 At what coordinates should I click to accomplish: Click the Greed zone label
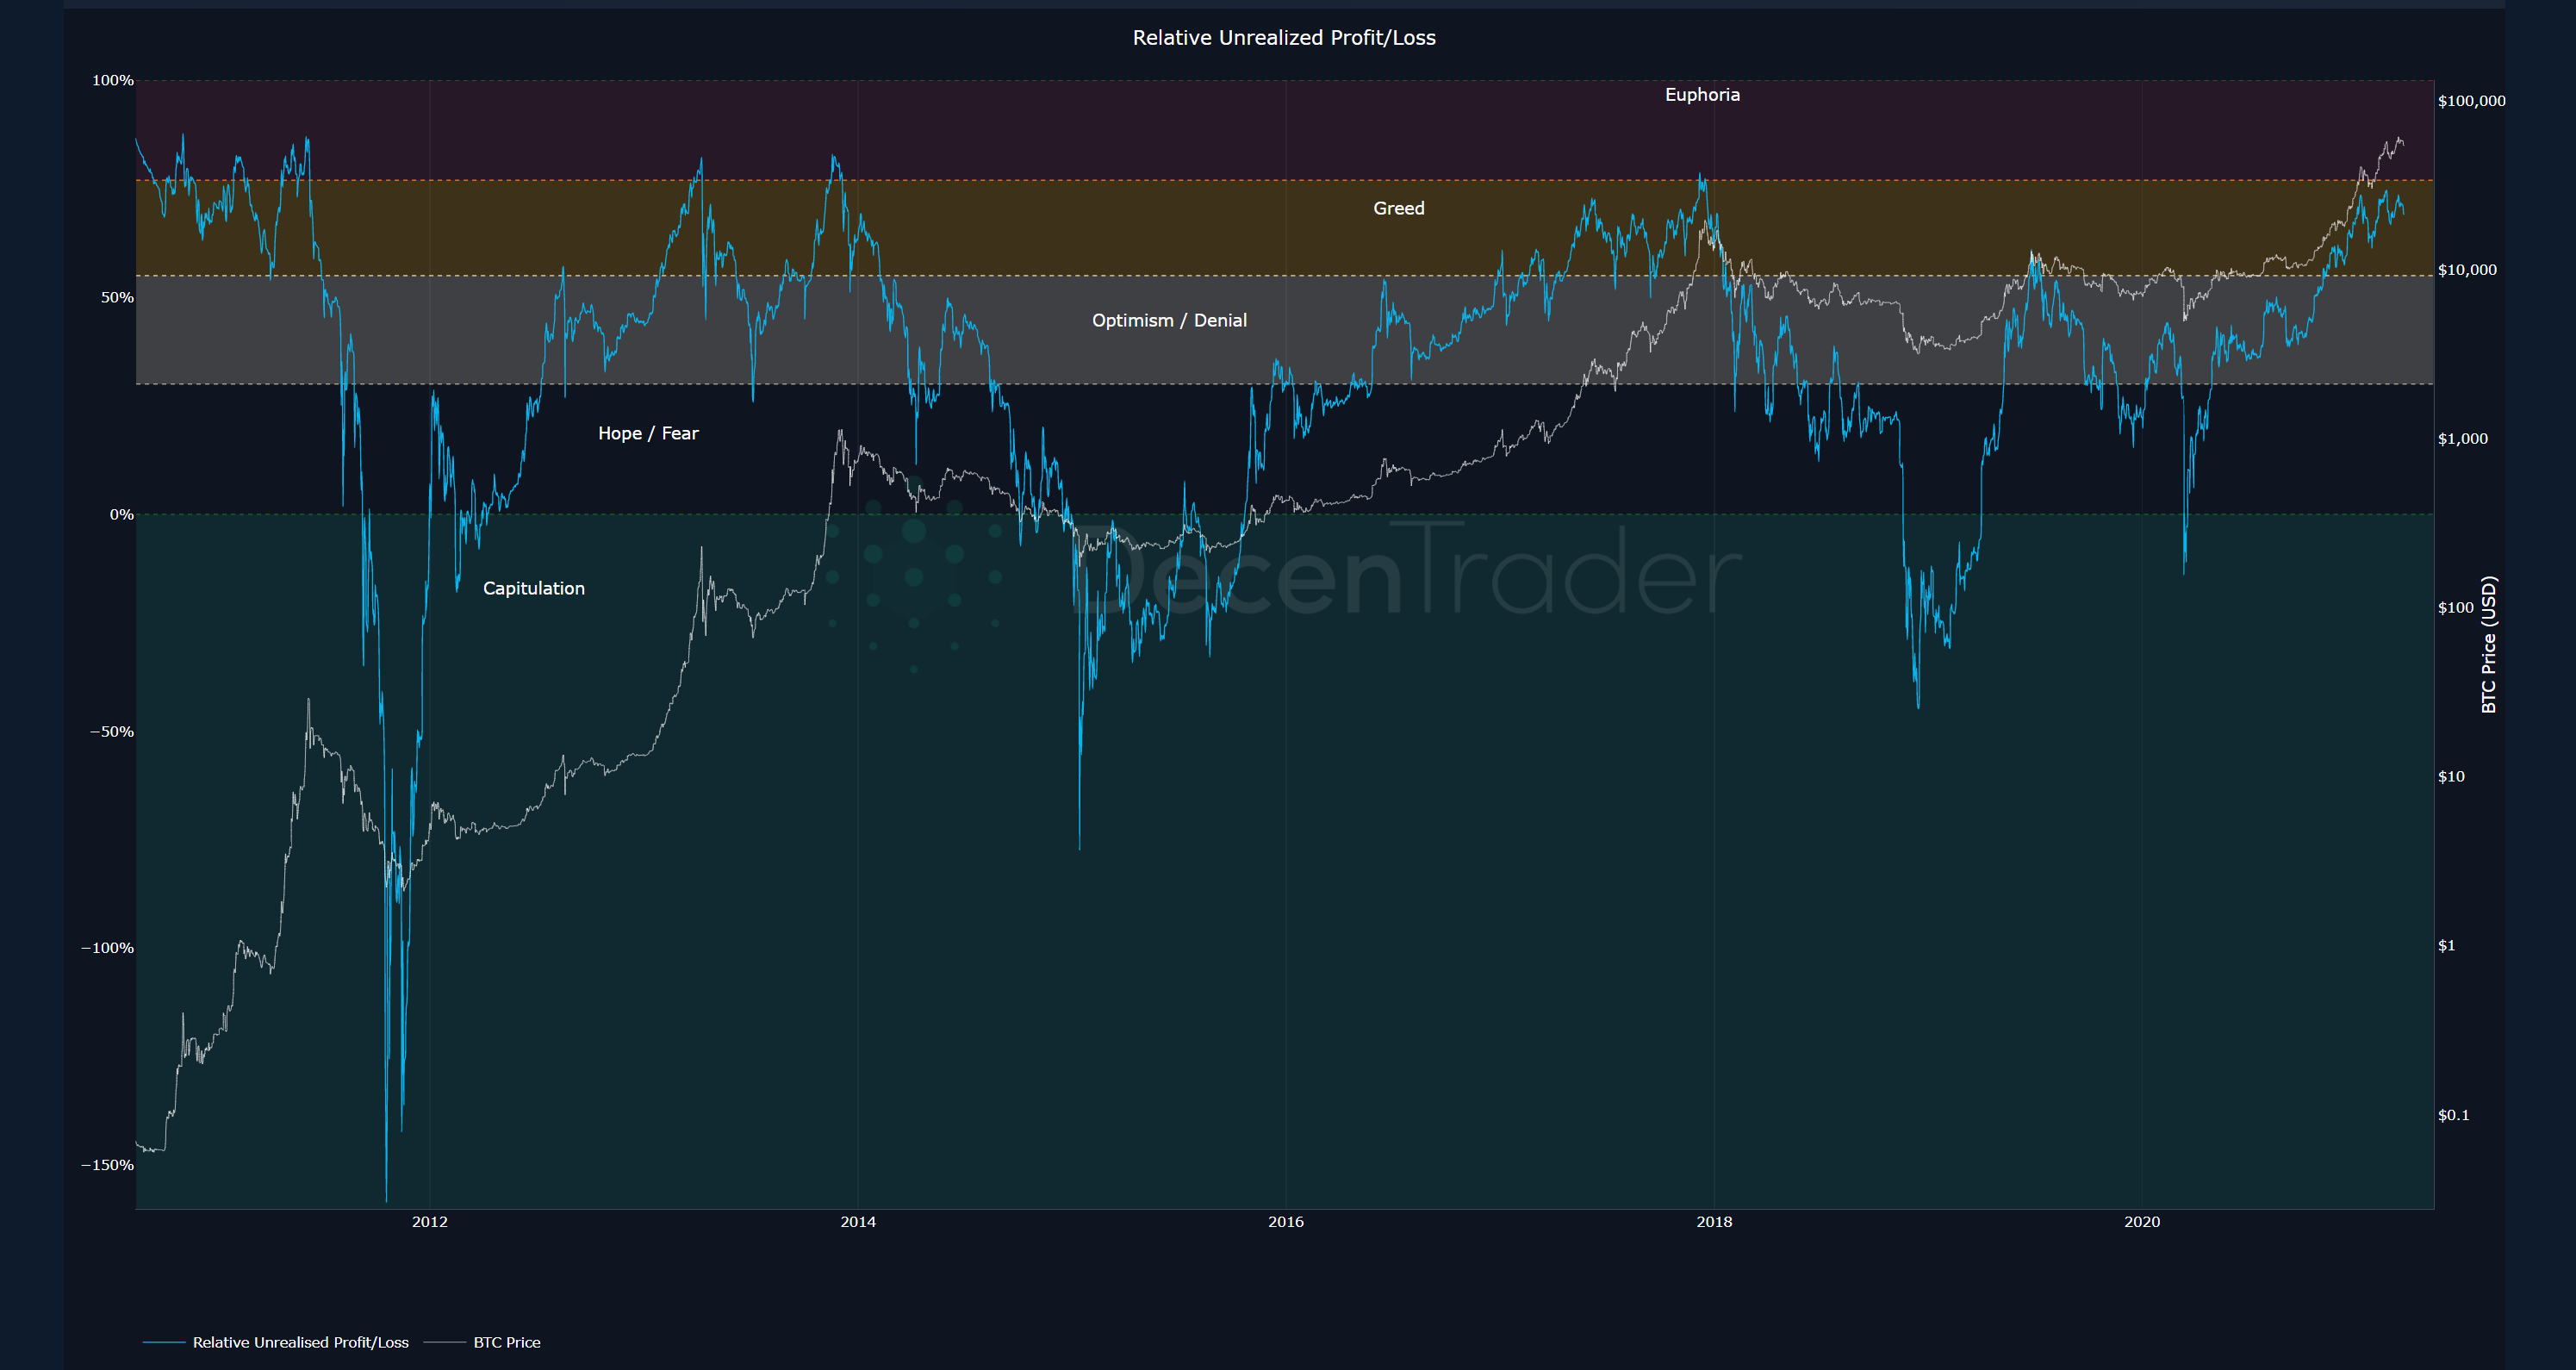click(1398, 208)
